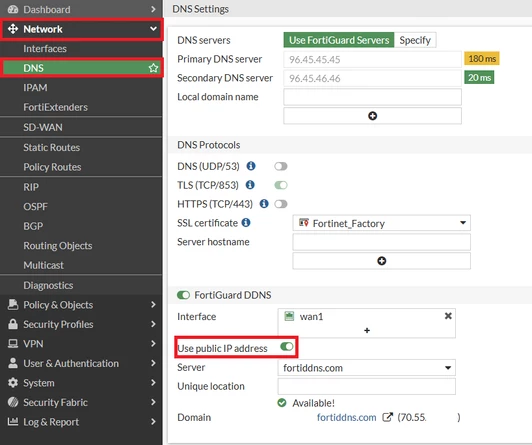Click the TLS (TCP/853) info icon
Image resolution: width=532 pixels, height=445 pixels.
point(250,185)
